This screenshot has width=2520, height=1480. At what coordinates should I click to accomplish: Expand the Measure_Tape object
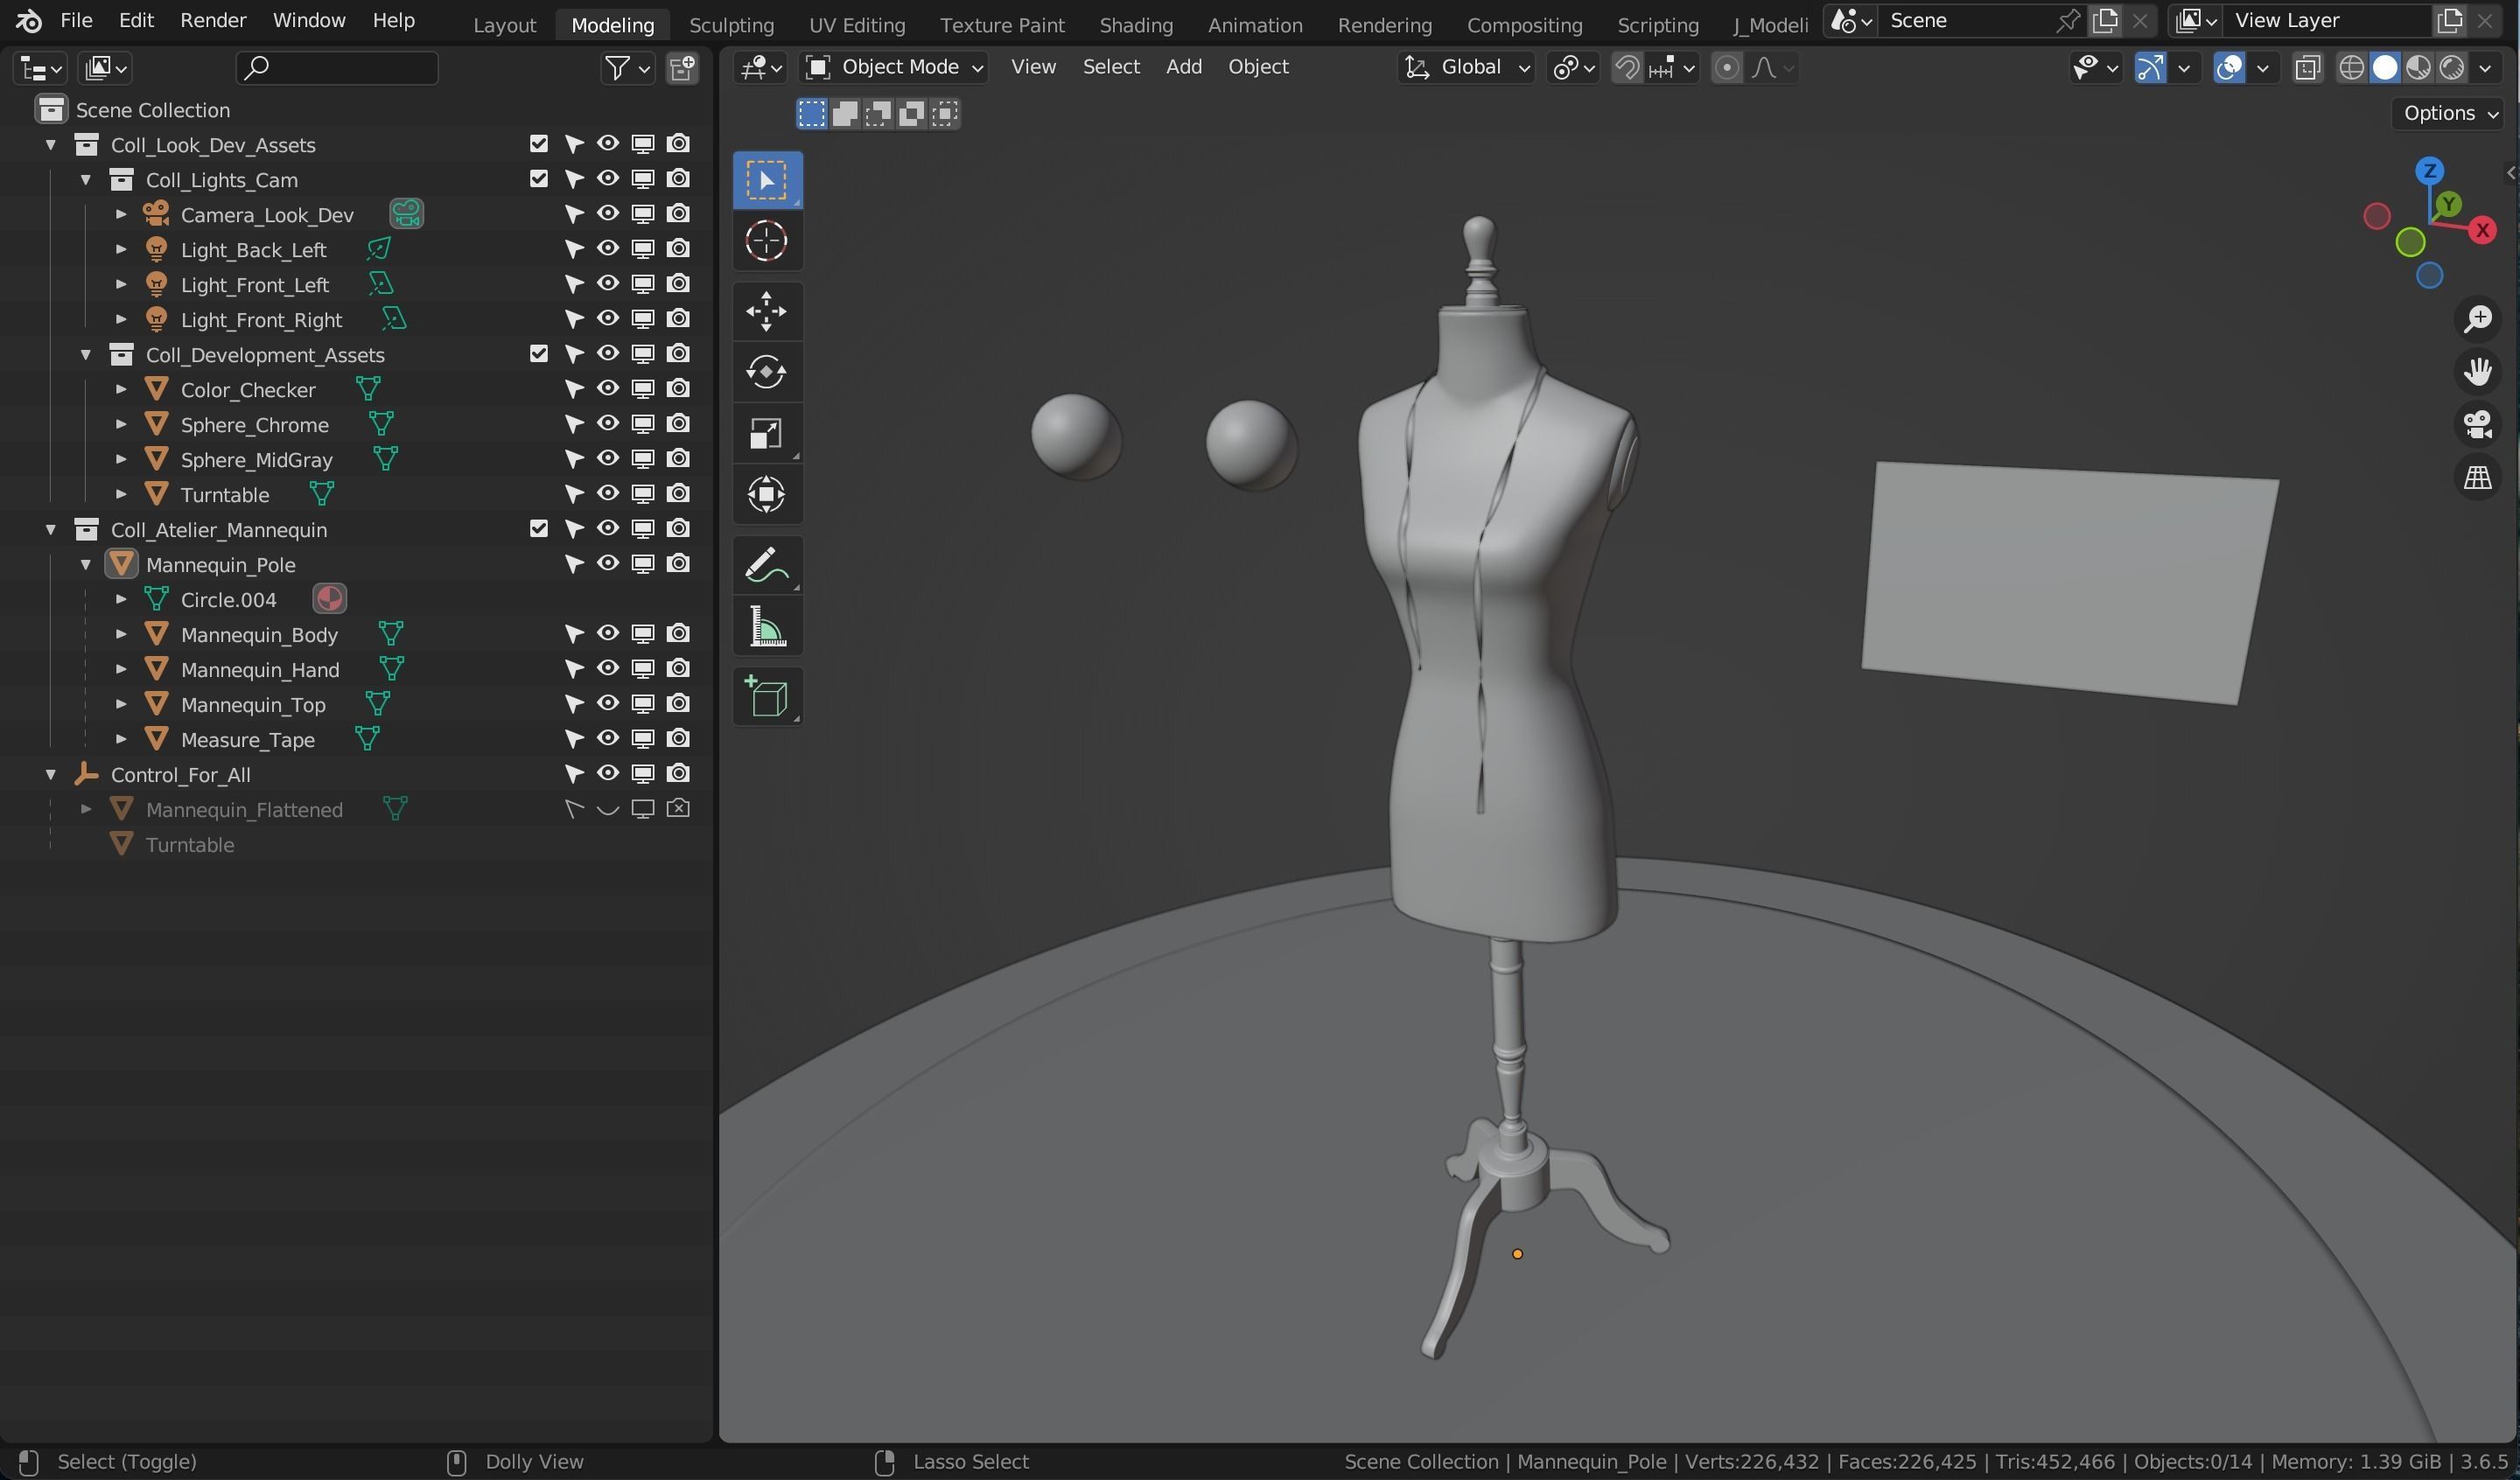click(121, 740)
